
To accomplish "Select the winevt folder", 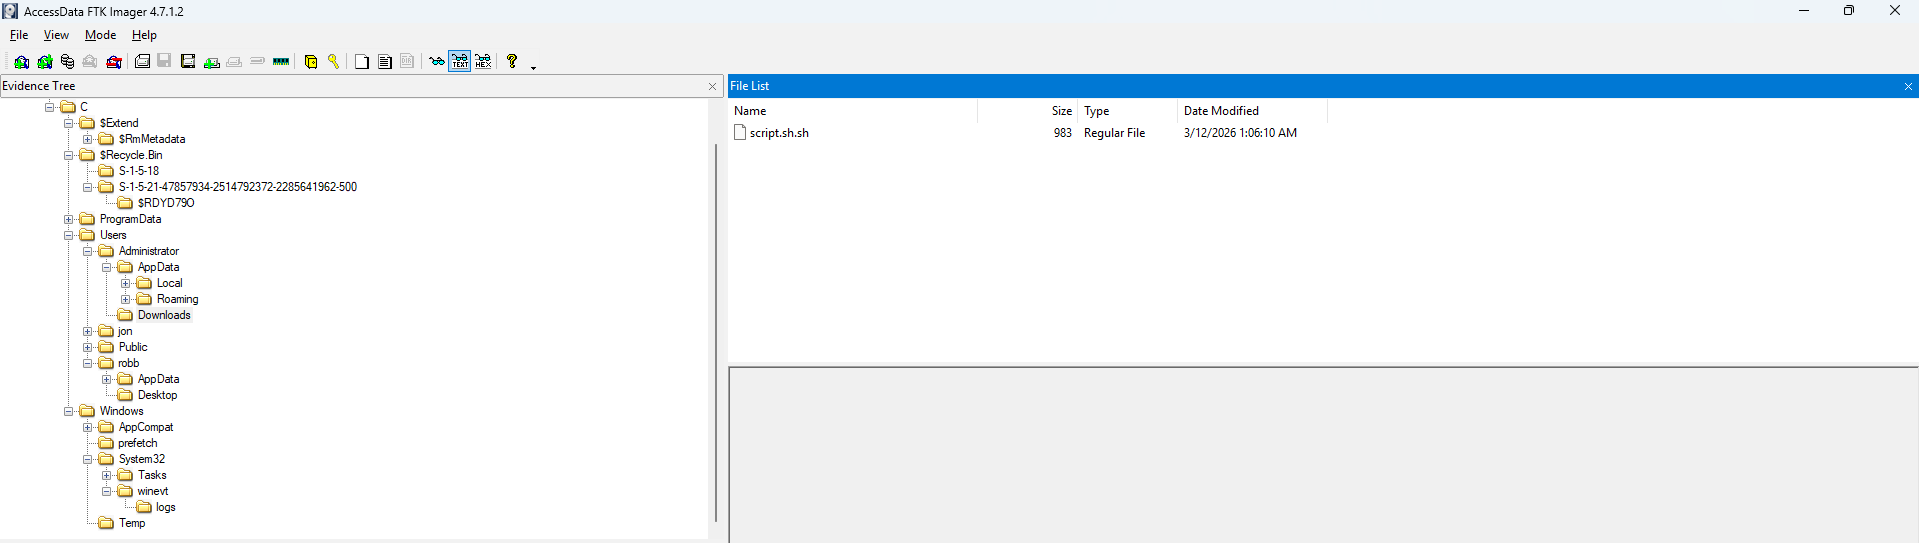I will pyautogui.click(x=153, y=491).
